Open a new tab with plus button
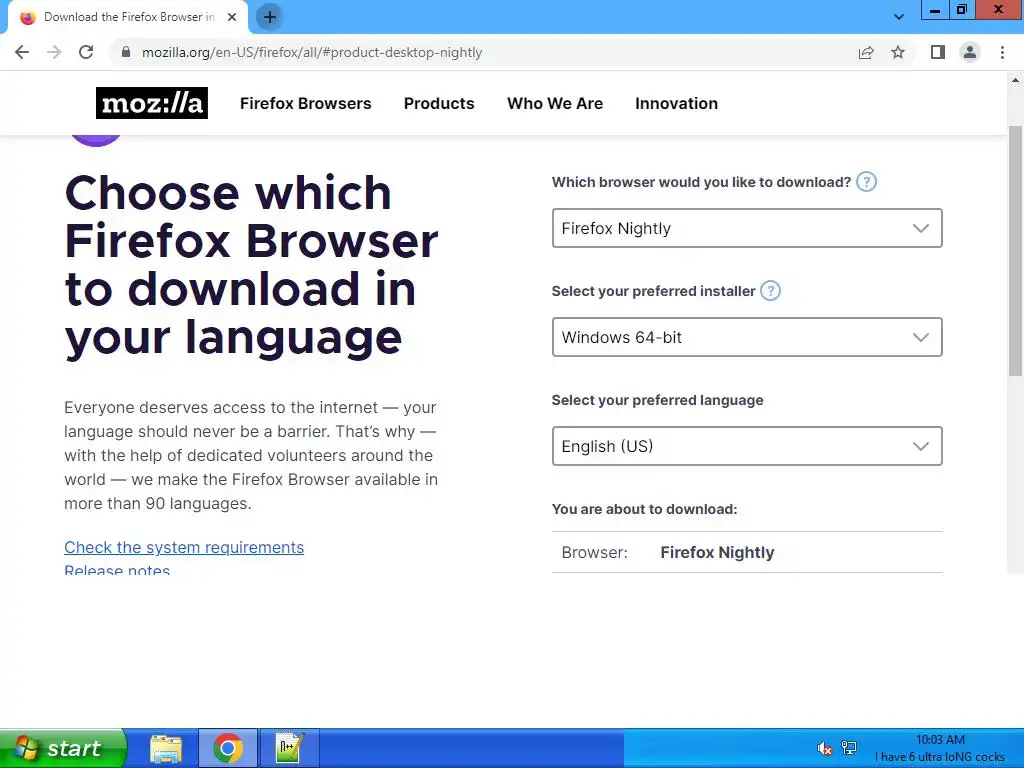1024x768 pixels. [x=269, y=17]
